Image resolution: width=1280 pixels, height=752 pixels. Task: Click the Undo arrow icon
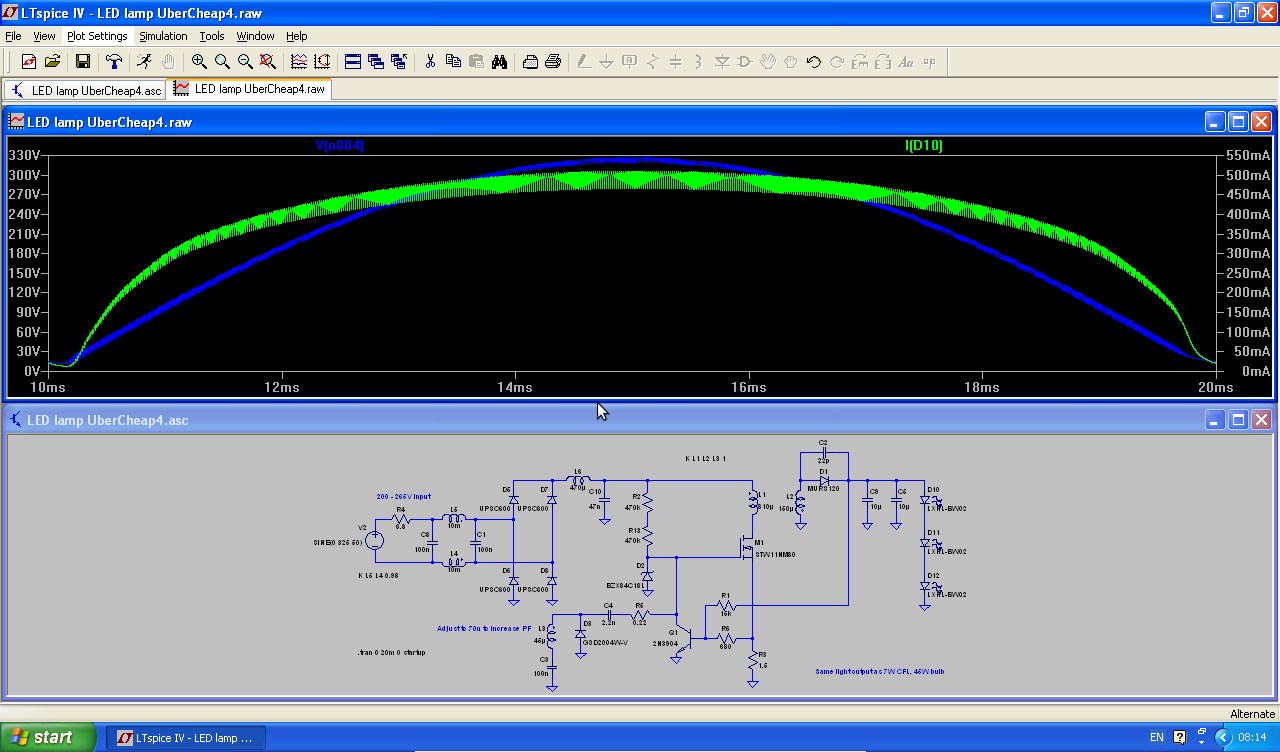[x=813, y=62]
